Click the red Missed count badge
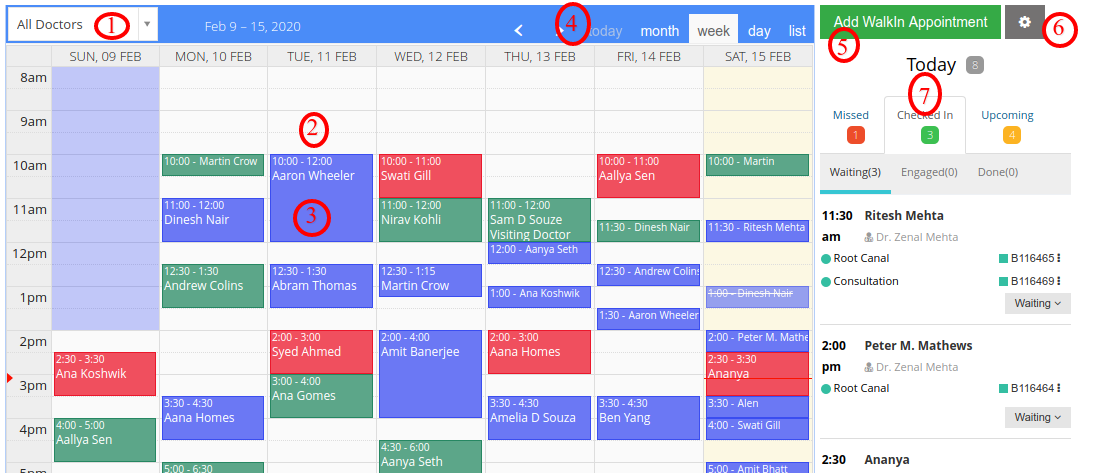 [x=856, y=135]
